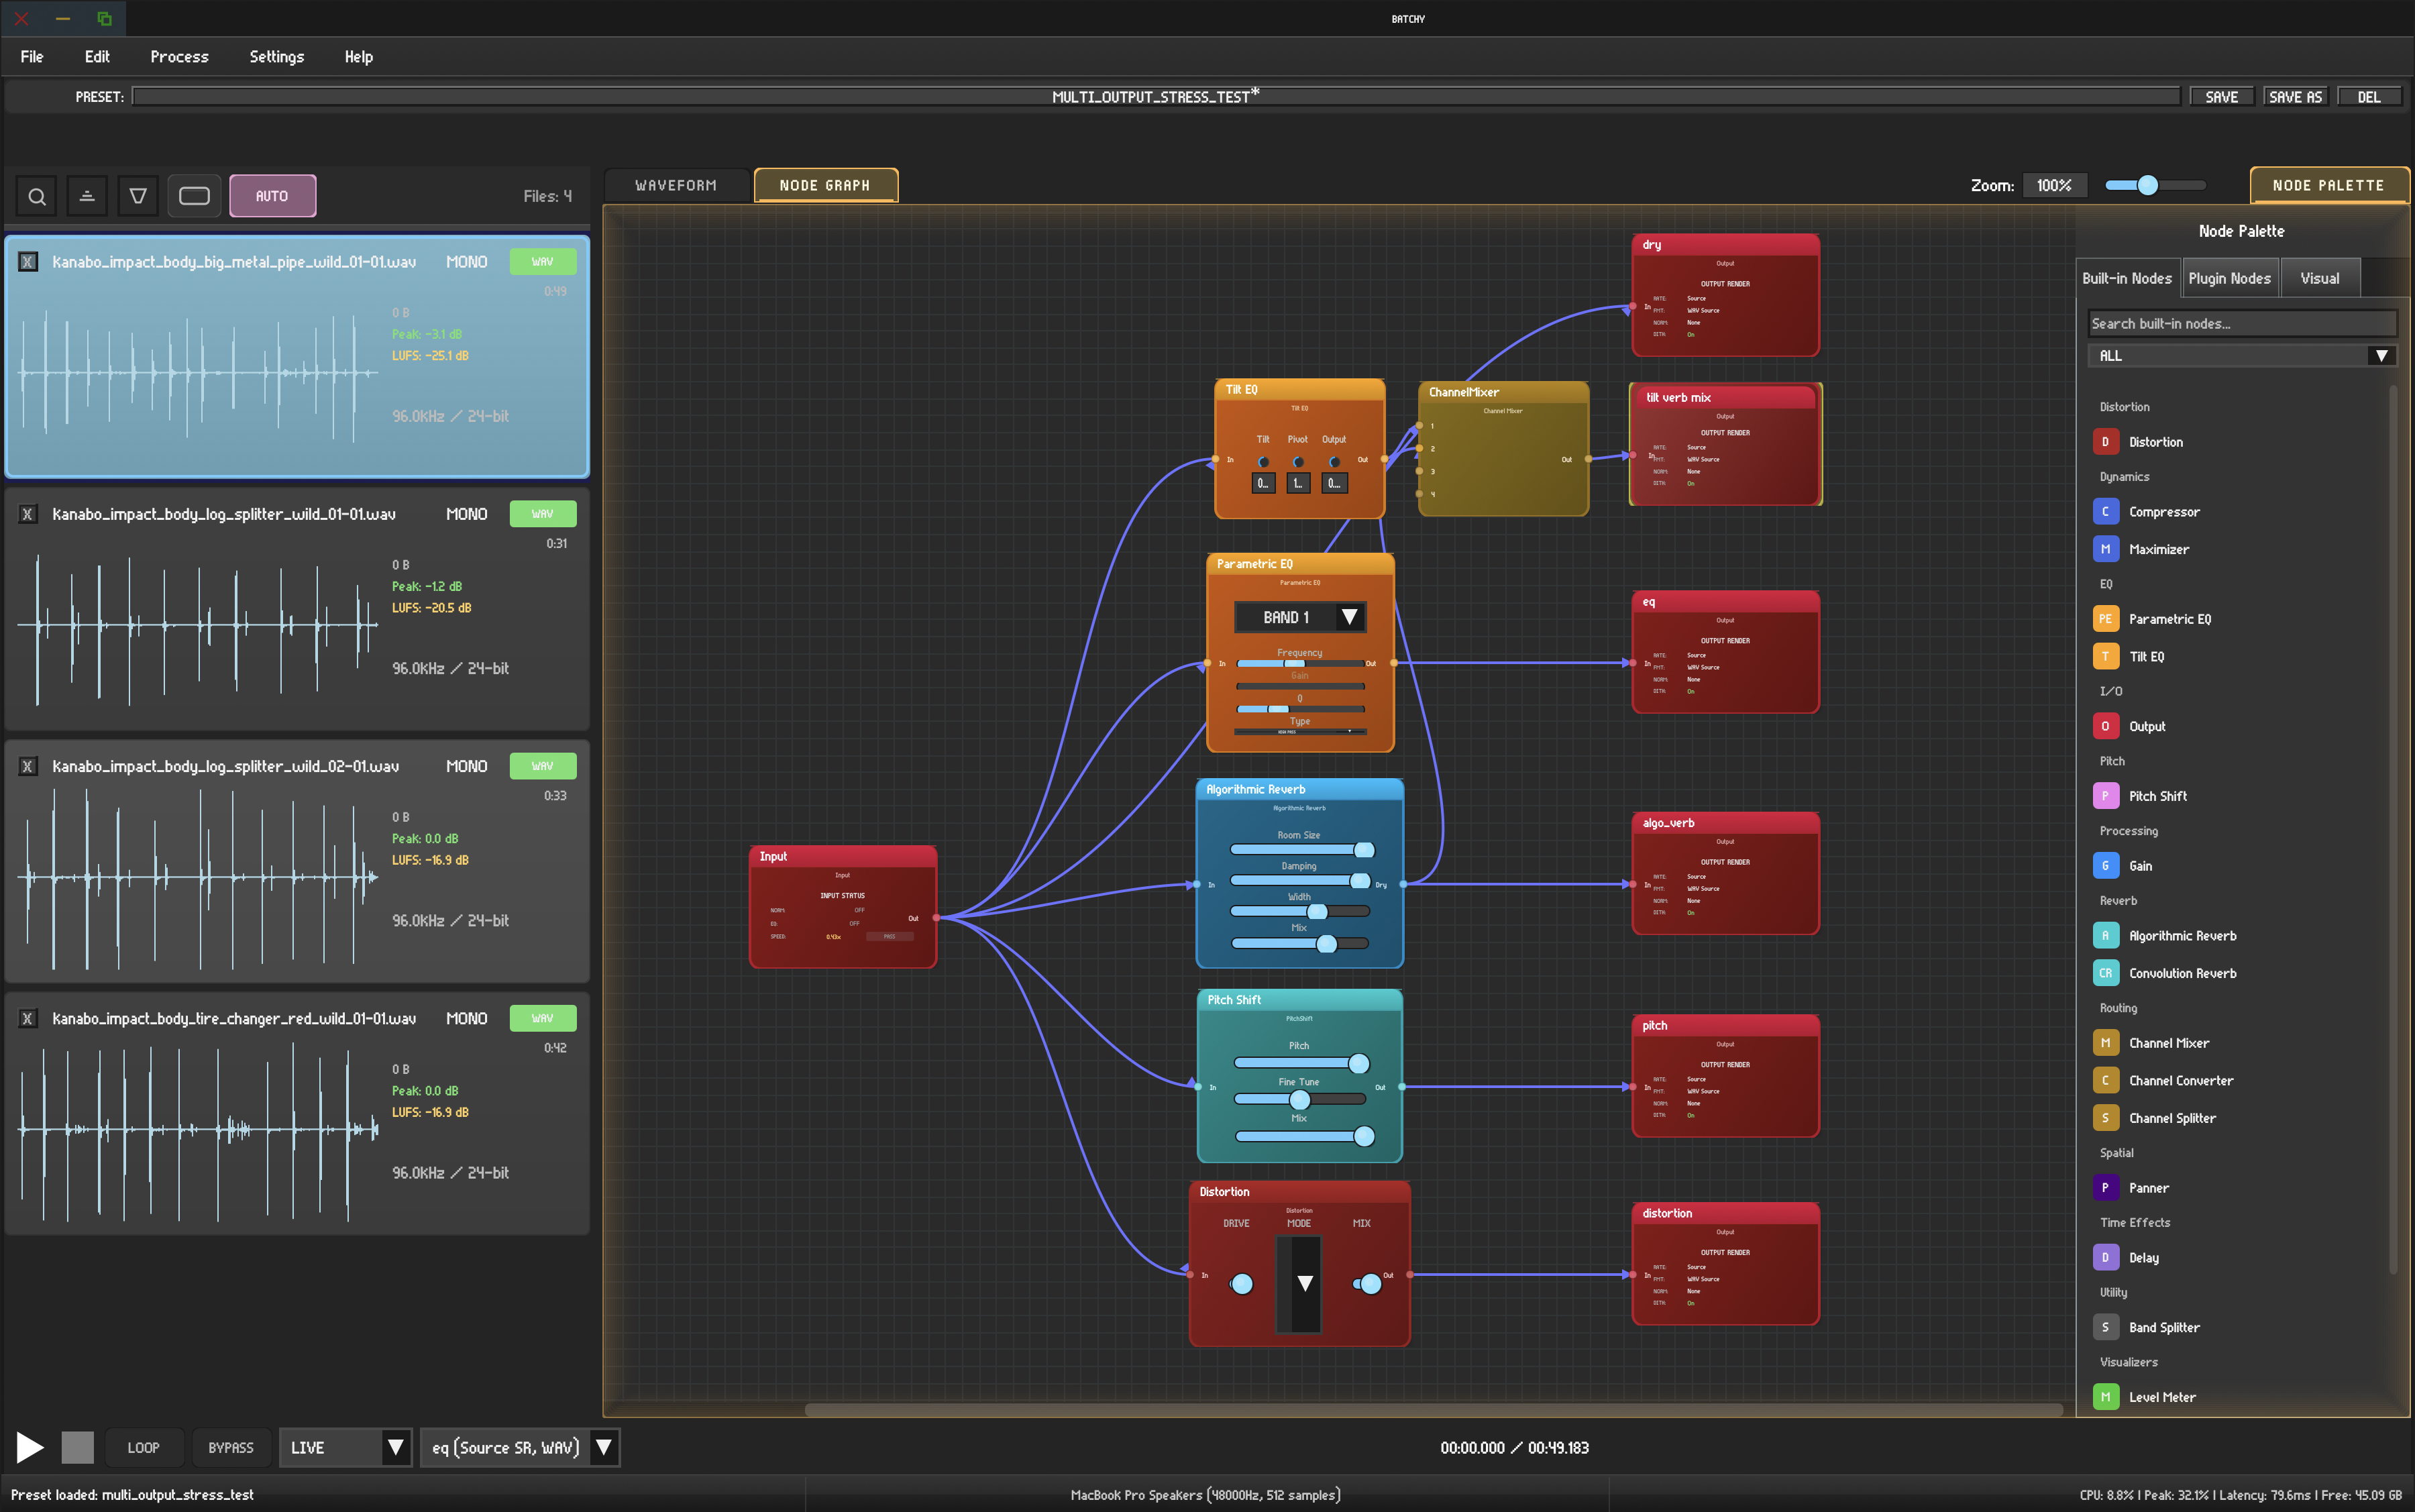This screenshot has width=2415, height=1512.
Task: Click the DEL button to delete the preset
Action: pyautogui.click(x=2370, y=96)
